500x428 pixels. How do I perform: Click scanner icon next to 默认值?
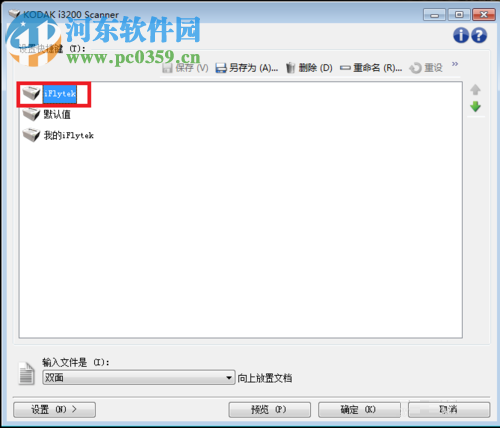[x=31, y=115]
